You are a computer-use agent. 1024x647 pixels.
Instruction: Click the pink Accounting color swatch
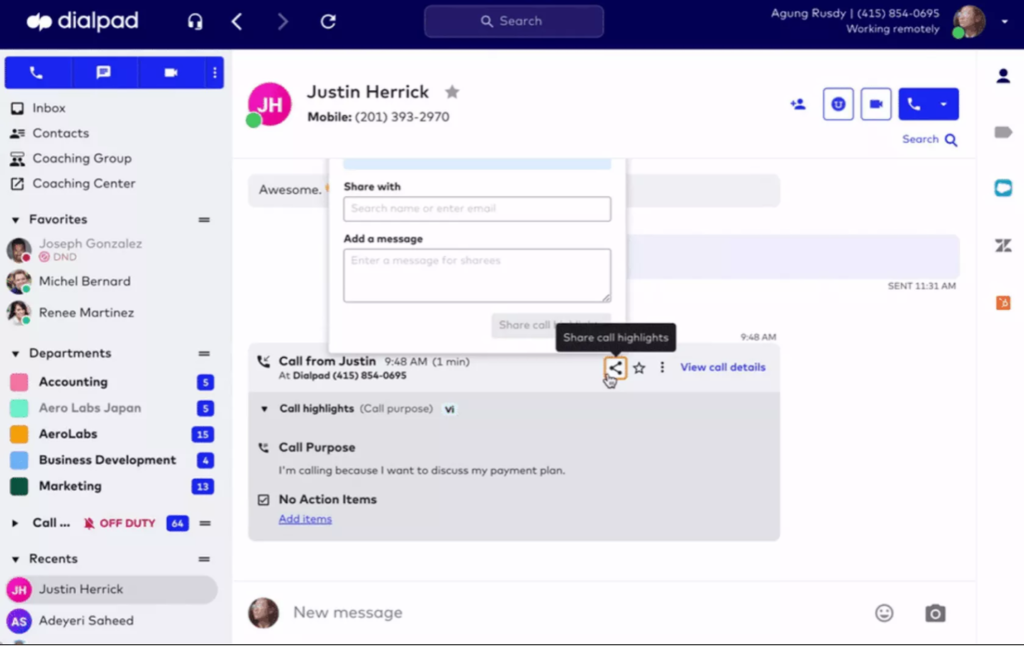(x=21, y=382)
